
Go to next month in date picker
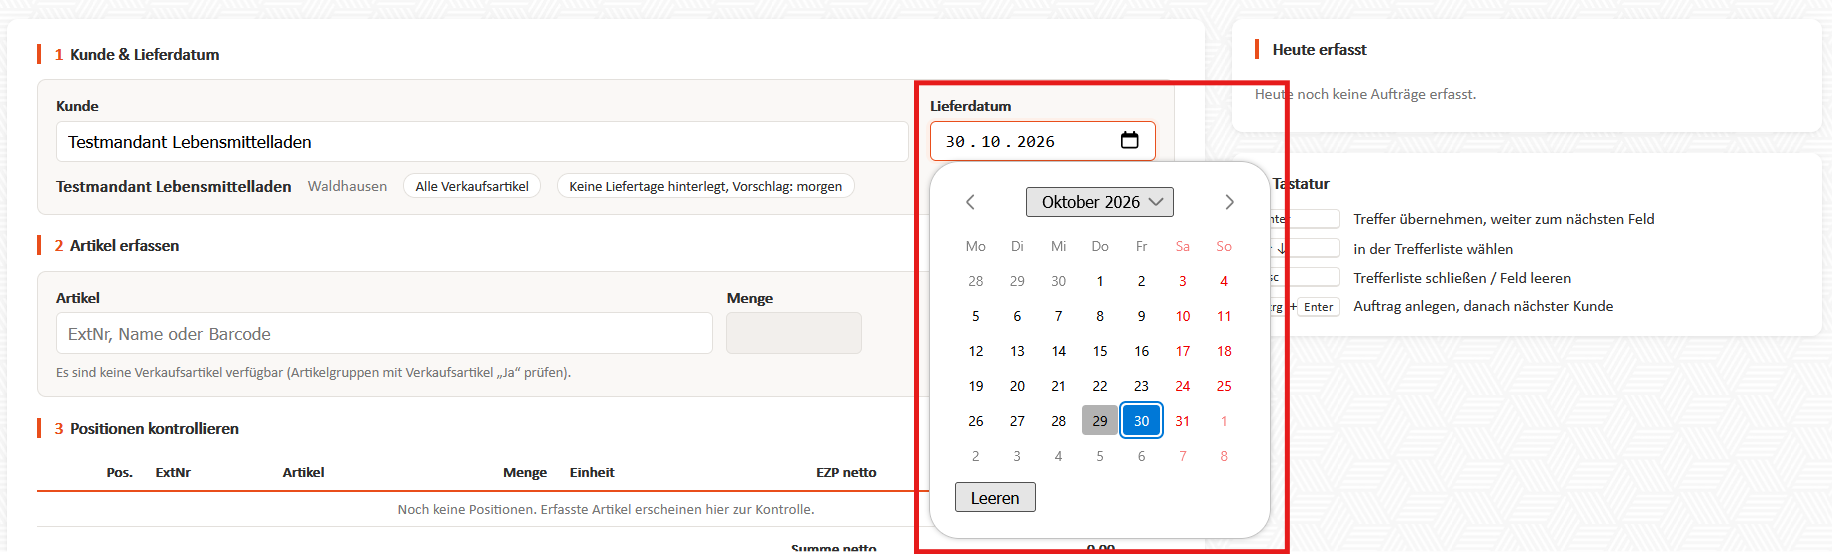[1229, 202]
